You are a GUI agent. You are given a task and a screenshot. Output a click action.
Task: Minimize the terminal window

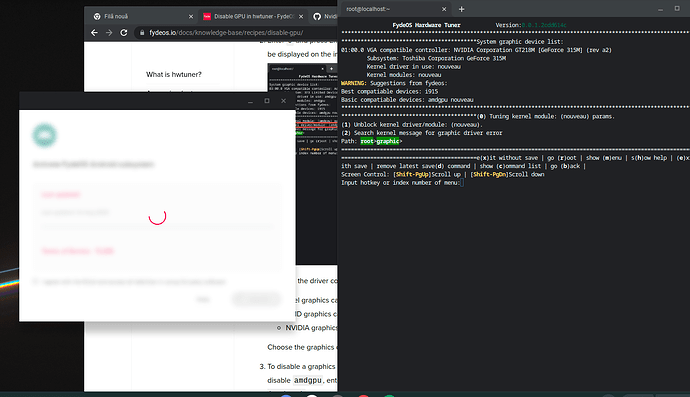pyautogui.click(x=661, y=9)
